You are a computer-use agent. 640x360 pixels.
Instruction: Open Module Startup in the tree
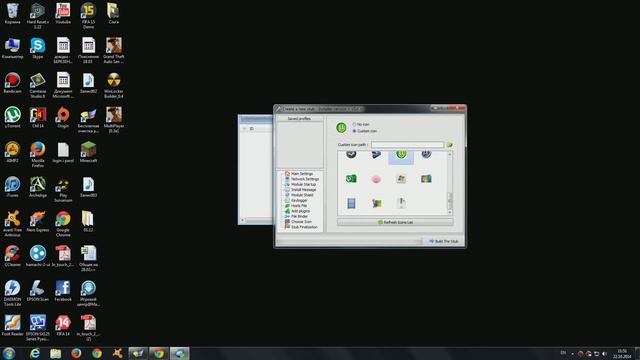pyautogui.click(x=303, y=184)
